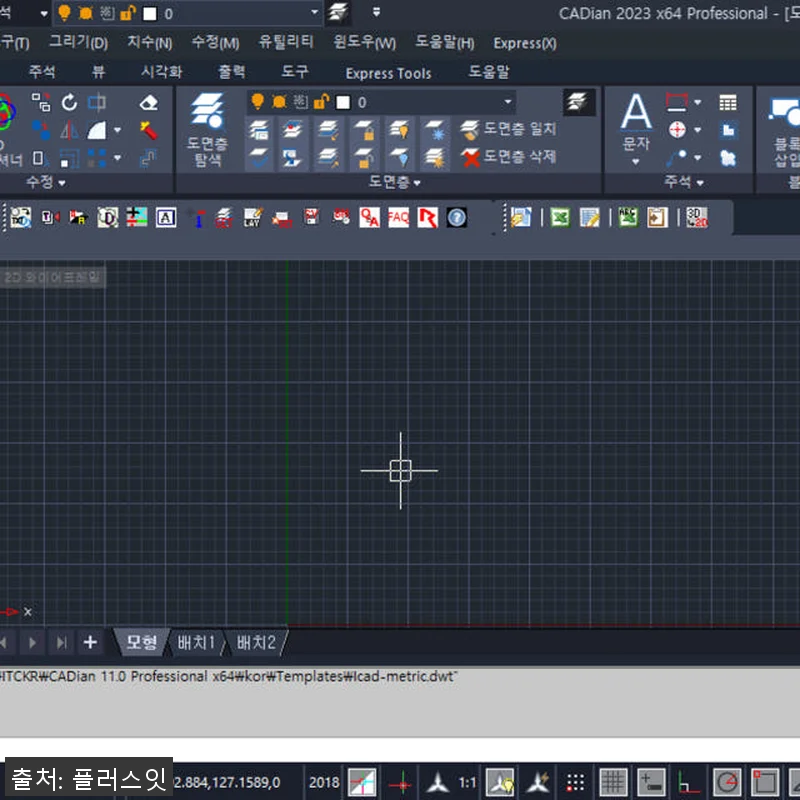Click the 도면층 삭제 red X icon

click(x=471, y=157)
